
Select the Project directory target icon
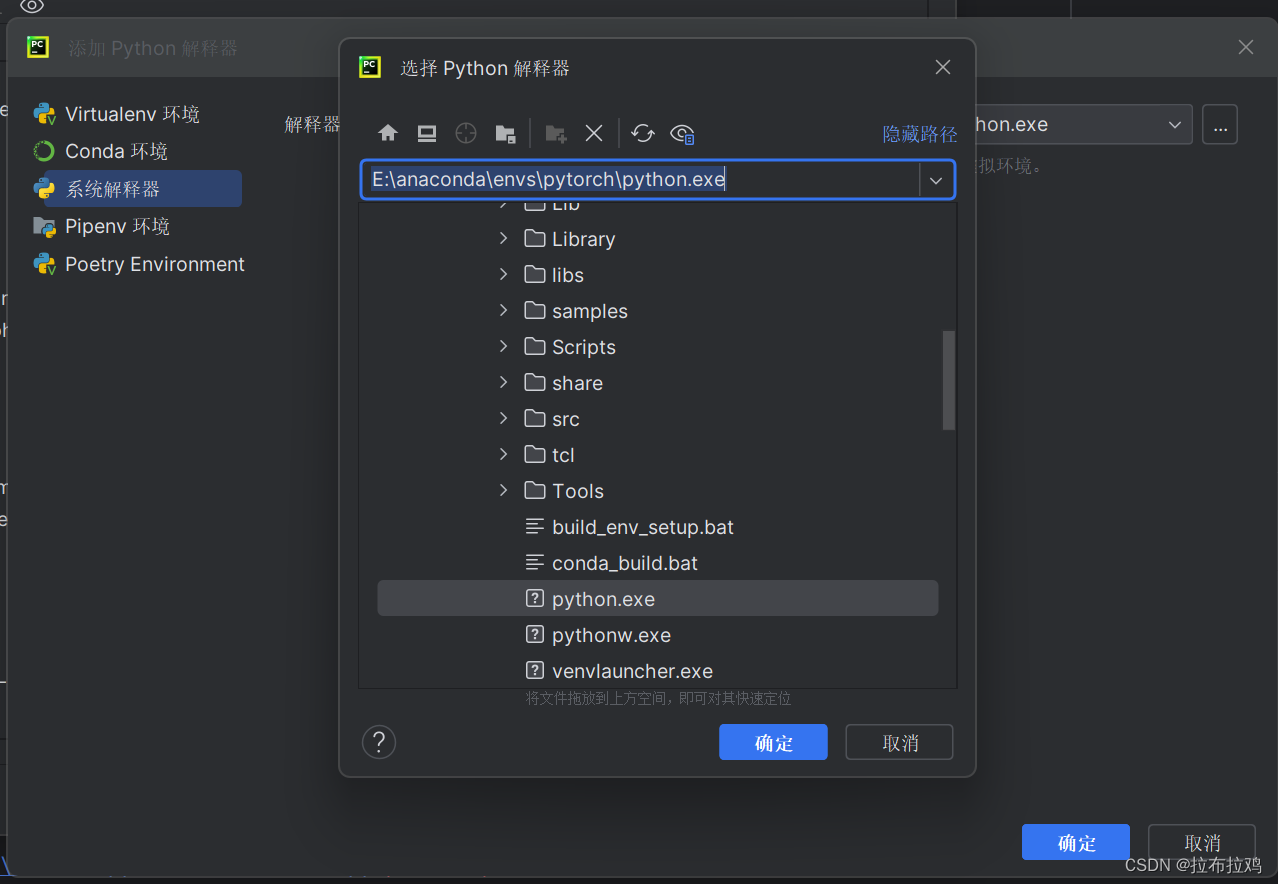point(466,134)
